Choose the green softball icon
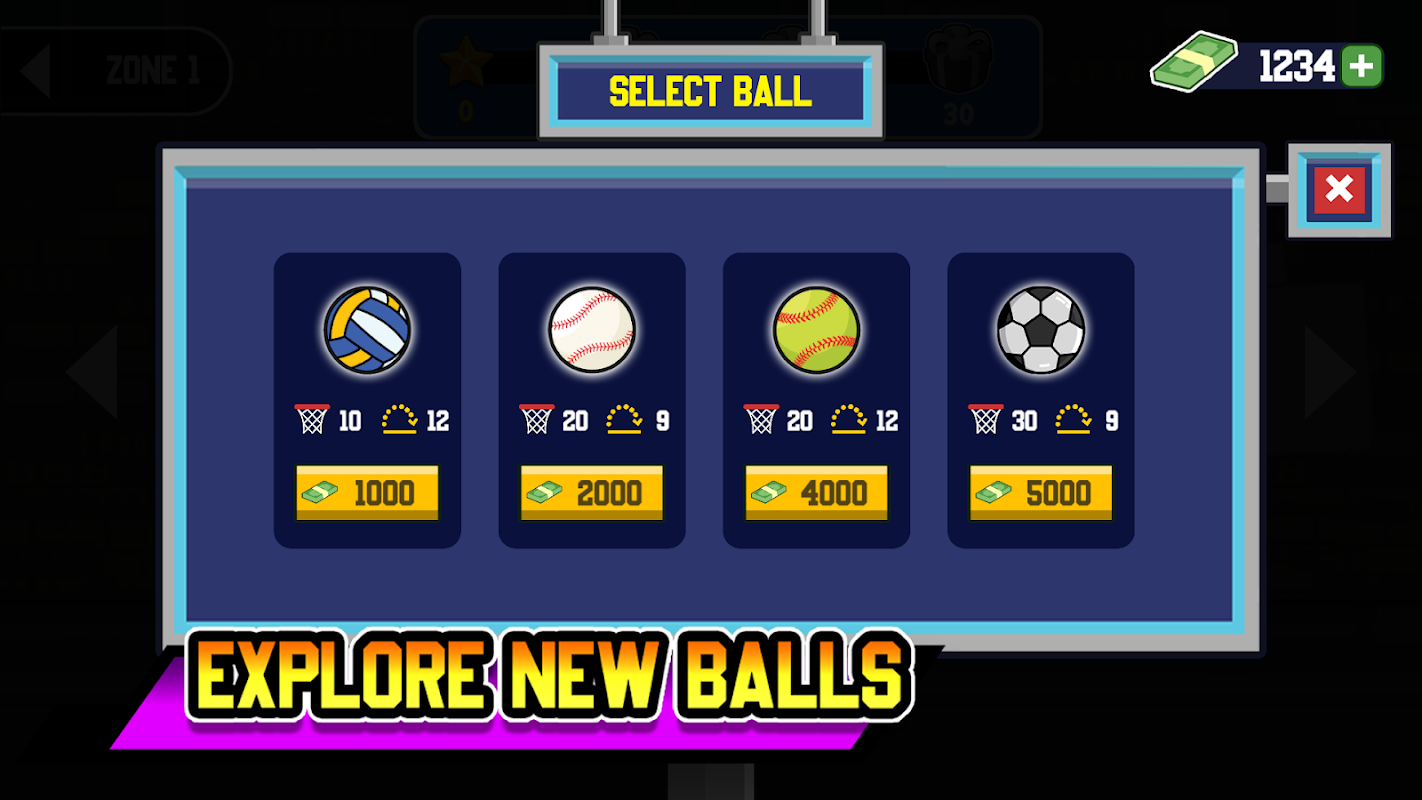The image size is (1422, 800). 816,330
